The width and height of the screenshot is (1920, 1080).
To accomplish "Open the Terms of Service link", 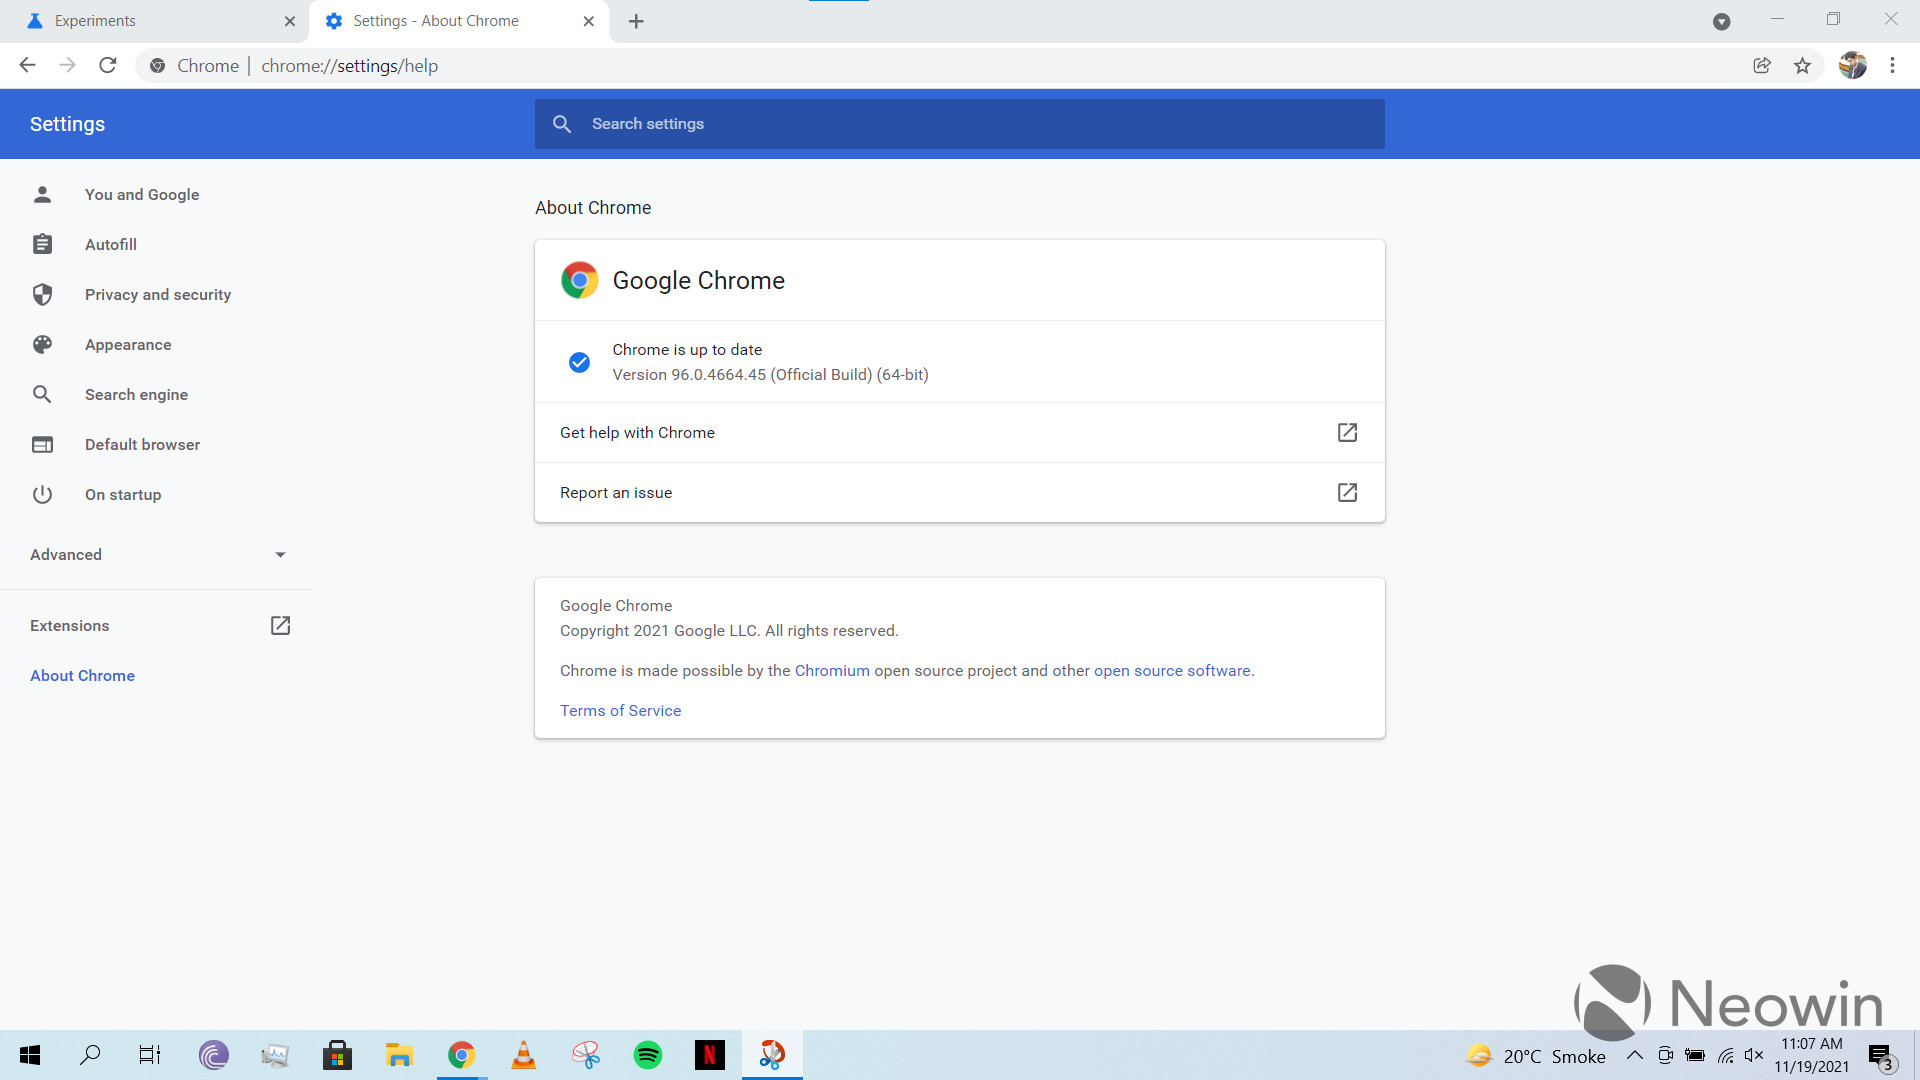I will [620, 710].
